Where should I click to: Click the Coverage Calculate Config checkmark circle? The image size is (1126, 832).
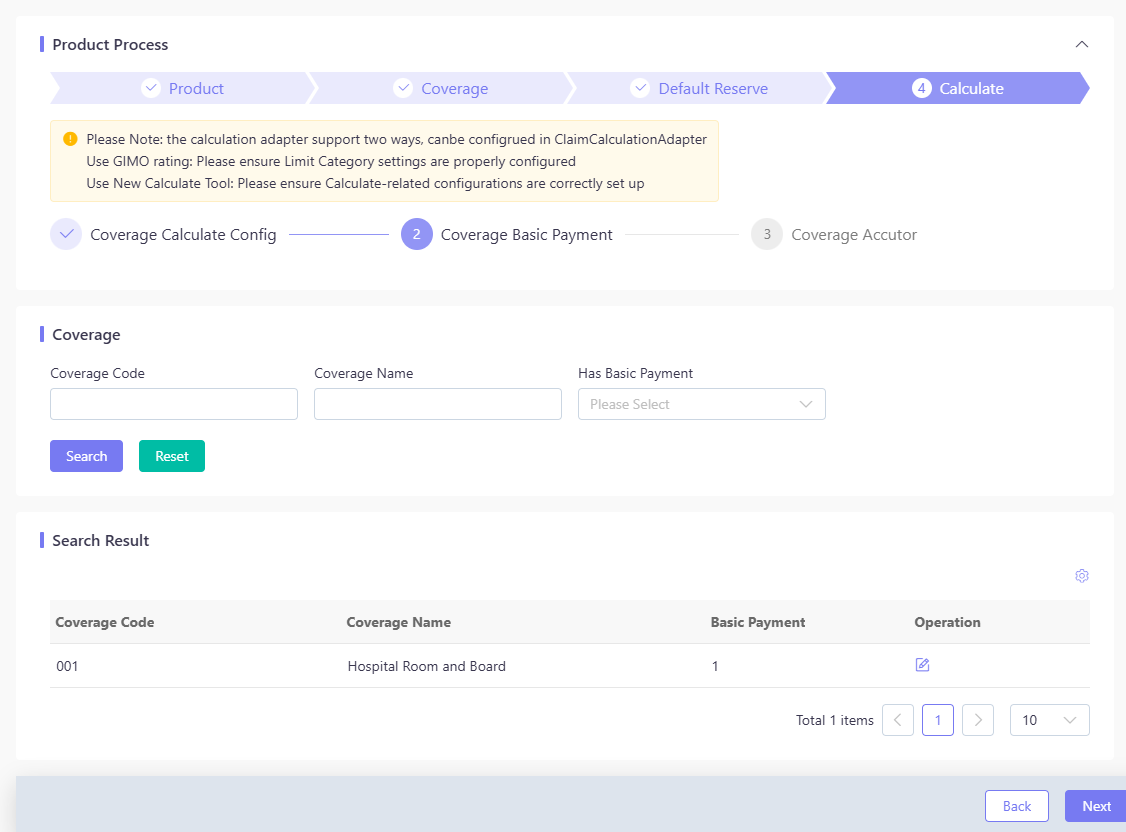66,234
